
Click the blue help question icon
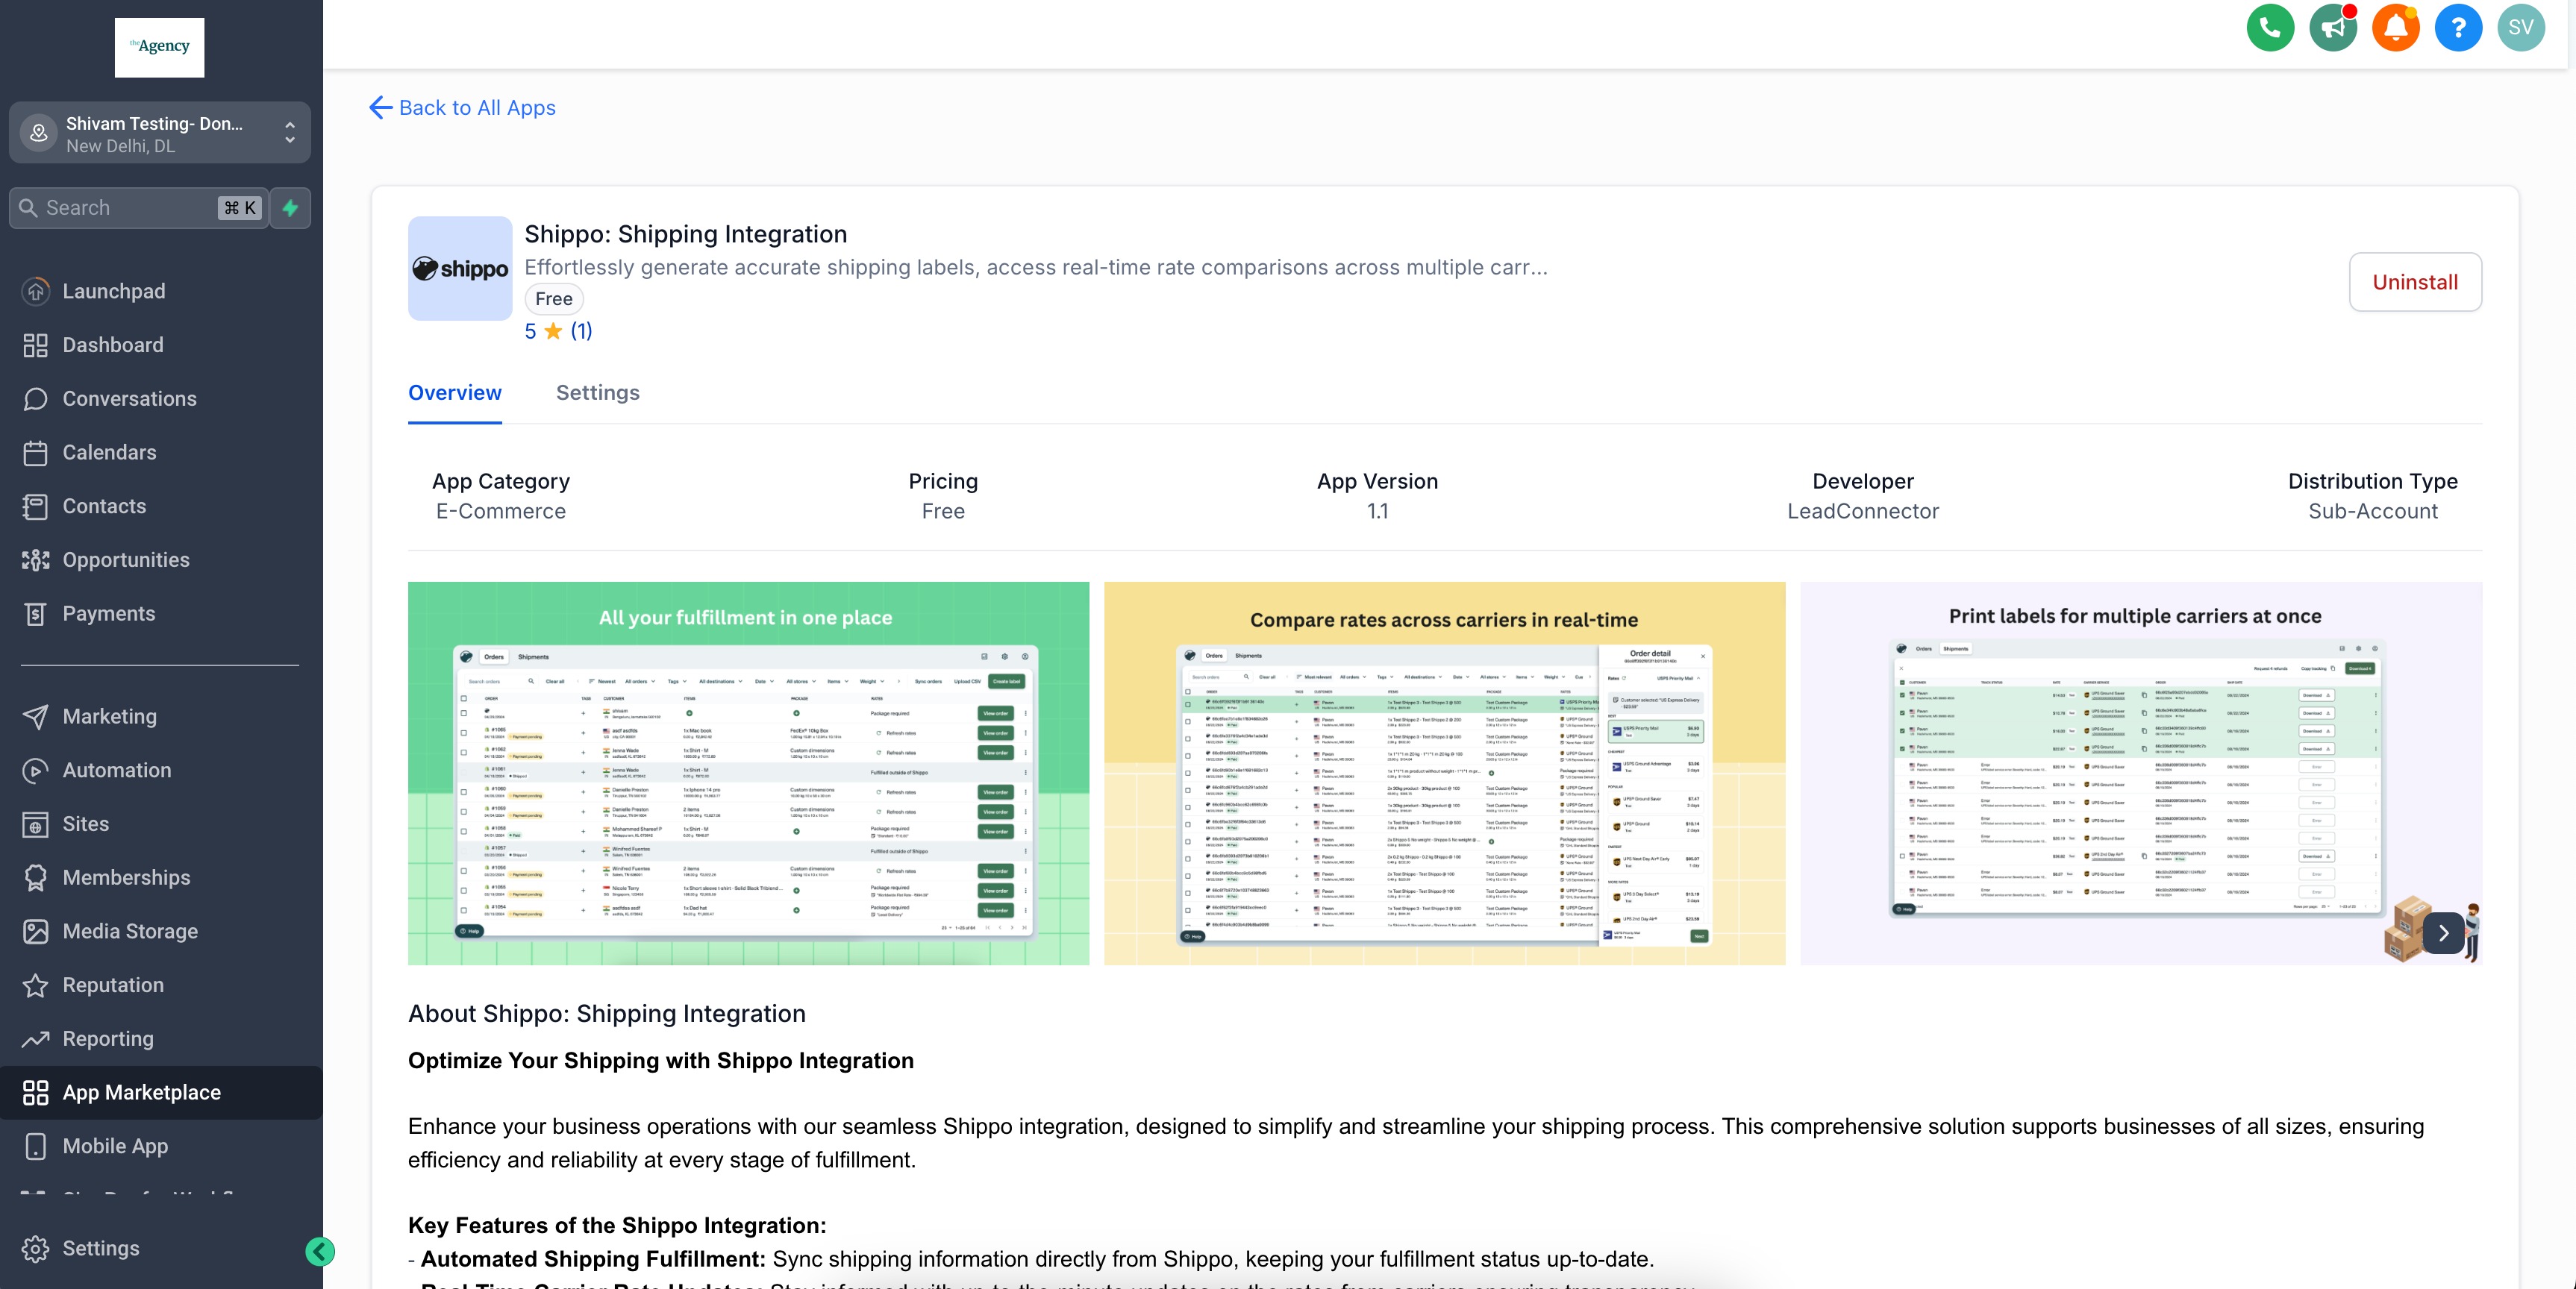[2458, 28]
